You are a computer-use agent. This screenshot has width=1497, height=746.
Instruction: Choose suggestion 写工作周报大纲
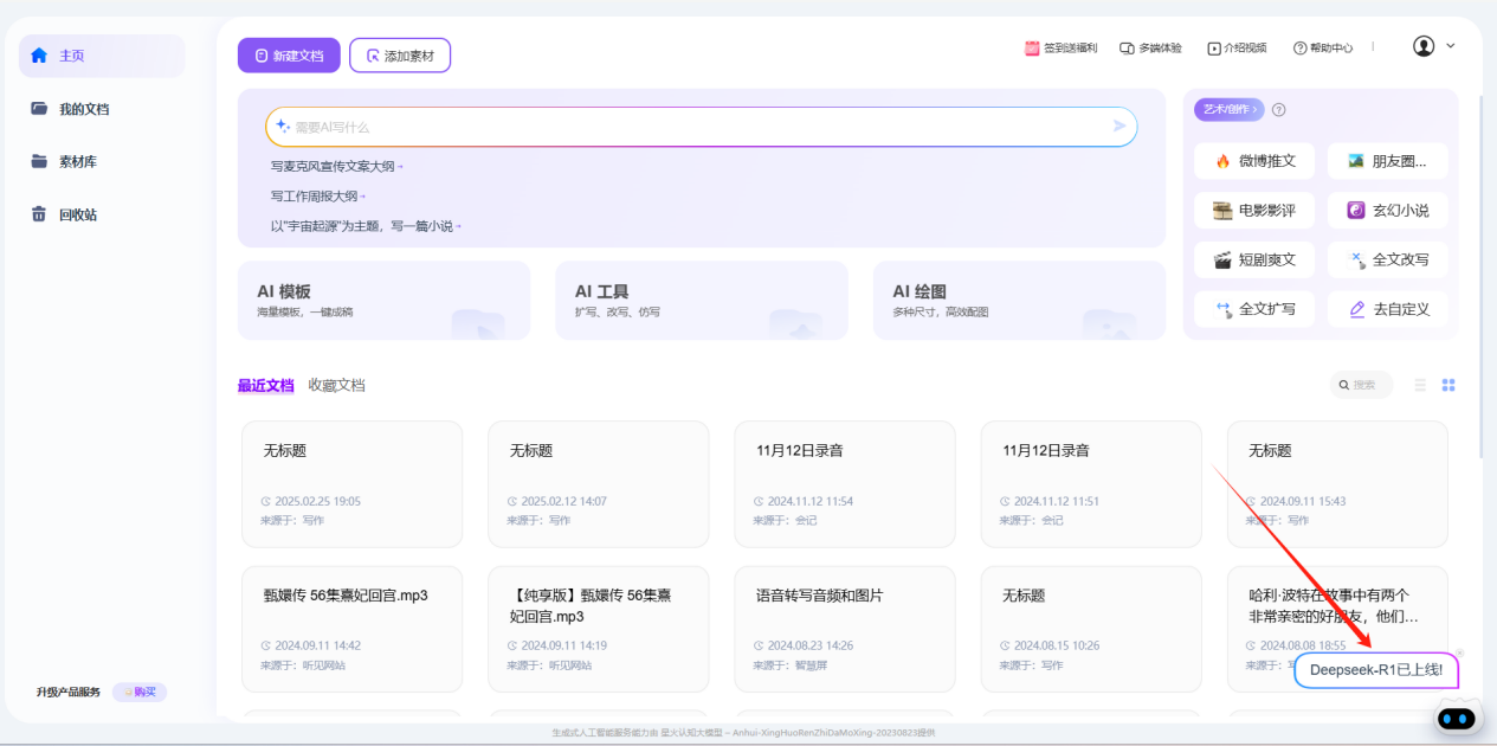coord(317,197)
